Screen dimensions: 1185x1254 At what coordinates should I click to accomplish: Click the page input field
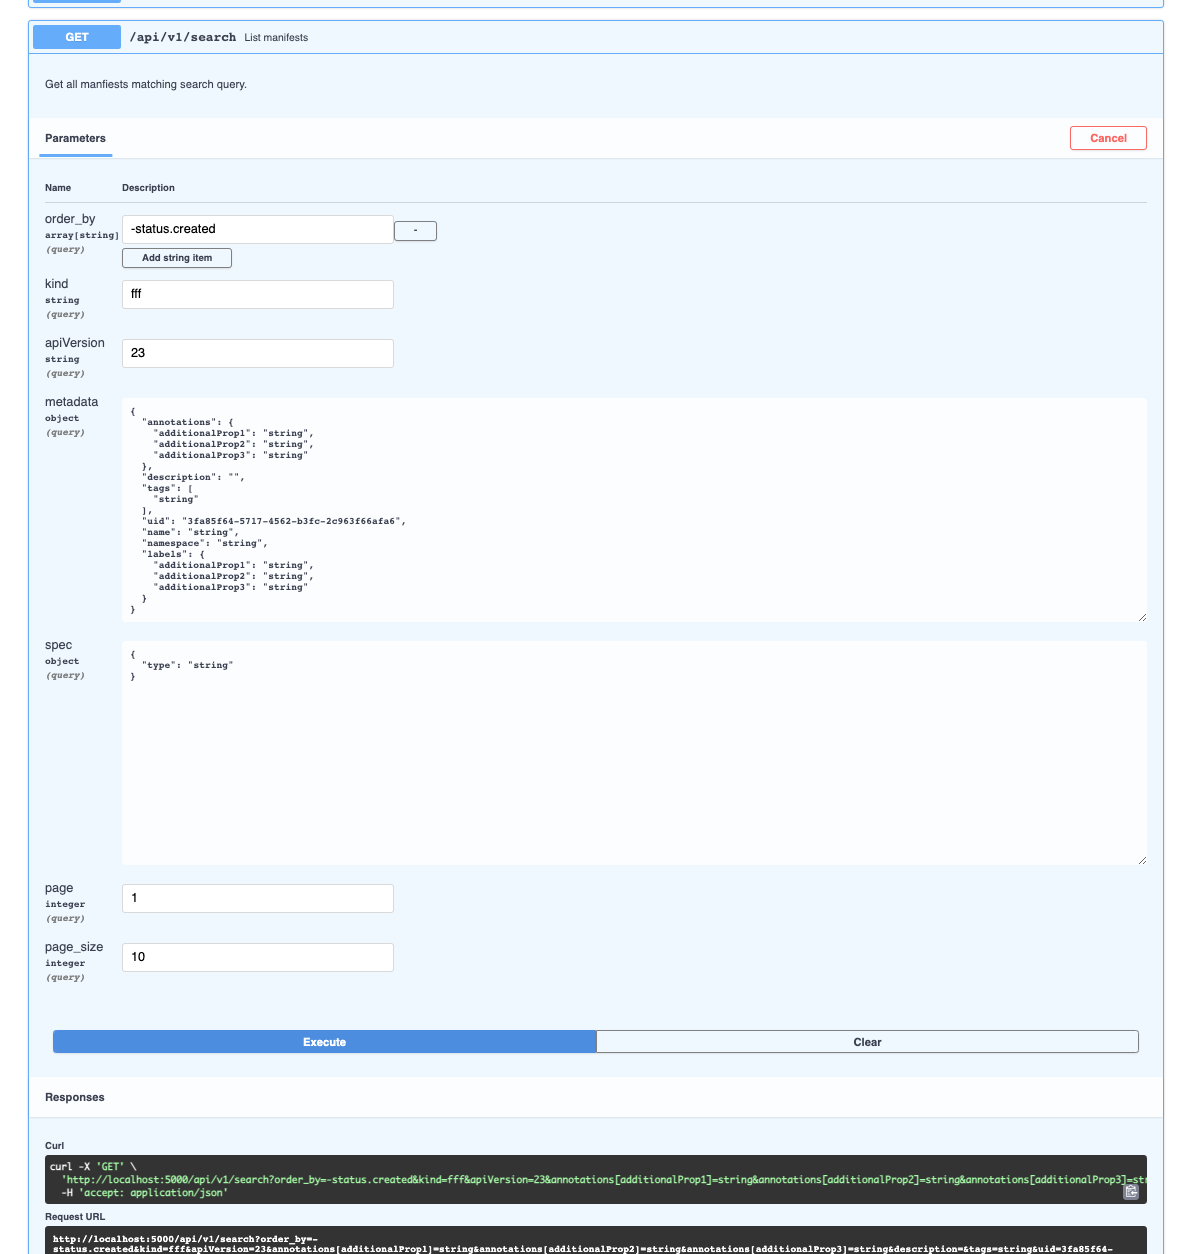pos(258,898)
